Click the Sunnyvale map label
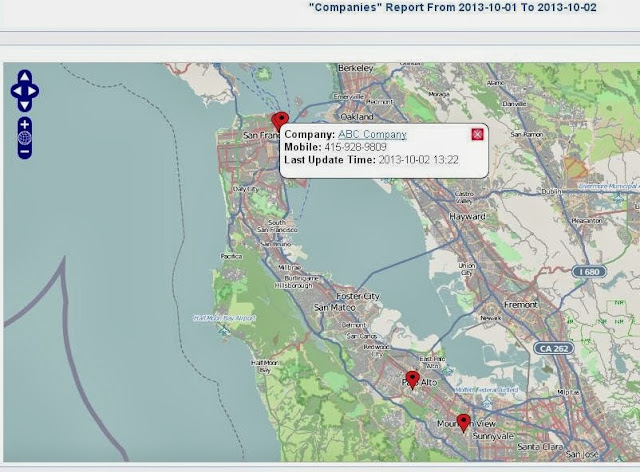The height and width of the screenshot is (472, 640). (493, 436)
